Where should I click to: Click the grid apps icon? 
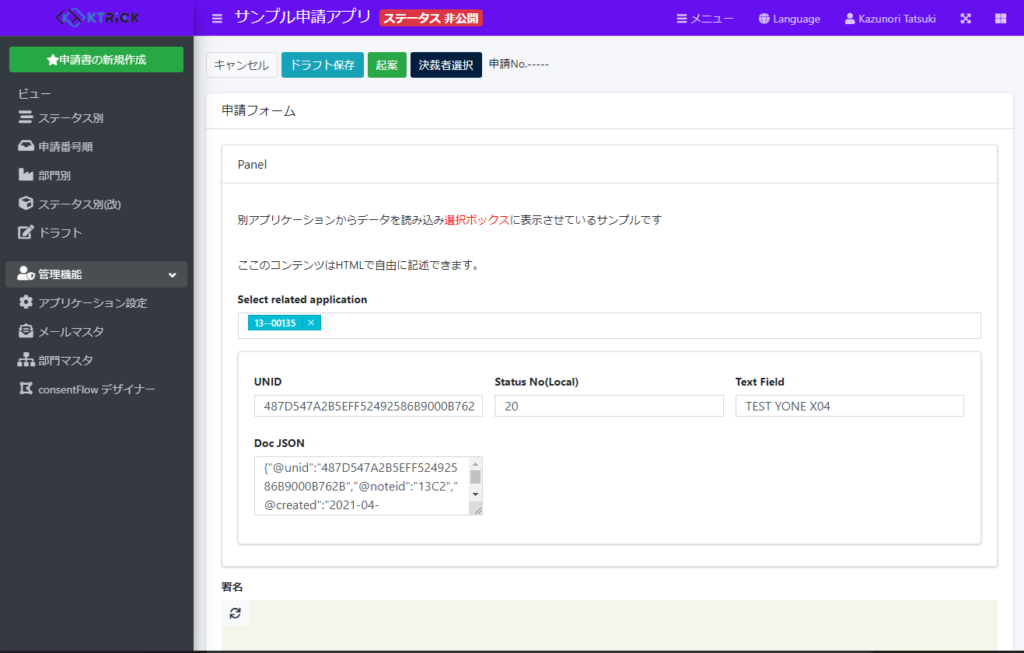click(1000, 18)
